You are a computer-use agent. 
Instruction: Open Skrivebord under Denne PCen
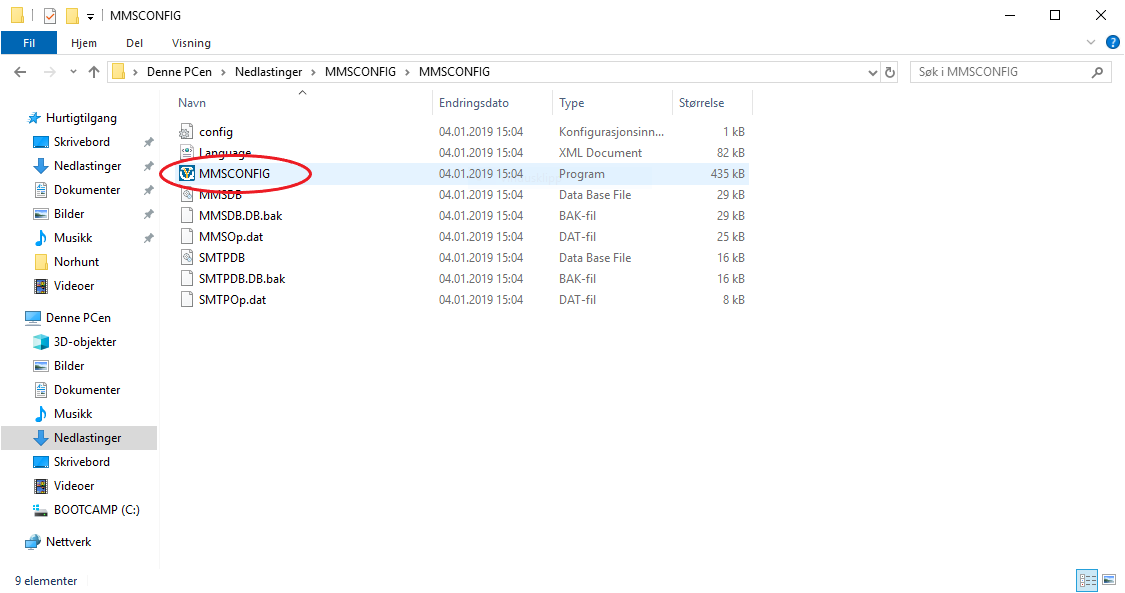point(82,462)
